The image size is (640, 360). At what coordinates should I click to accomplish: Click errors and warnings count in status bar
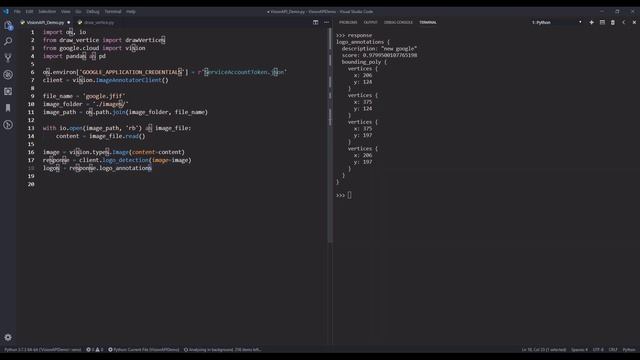(95, 350)
